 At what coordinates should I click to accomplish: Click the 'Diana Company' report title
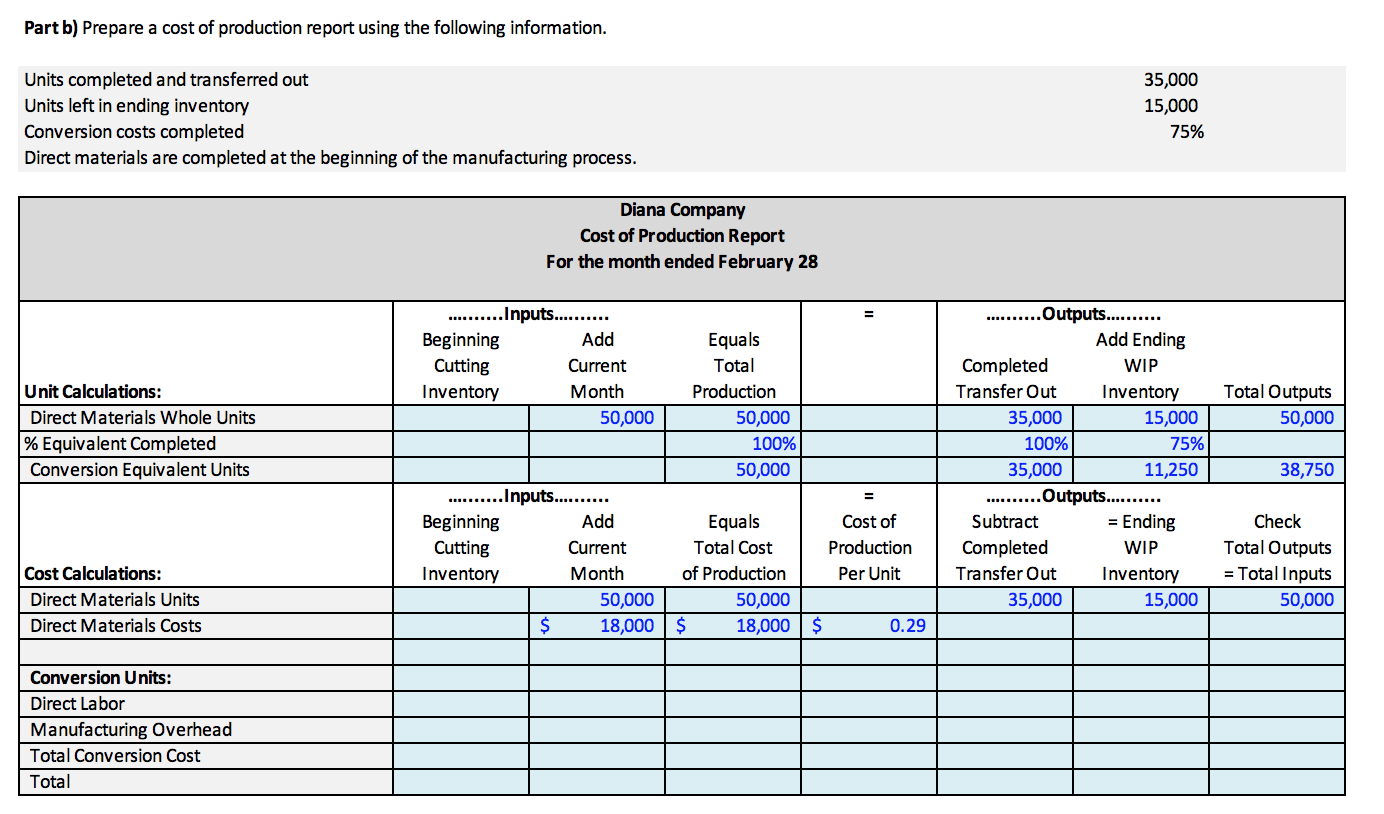682,210
